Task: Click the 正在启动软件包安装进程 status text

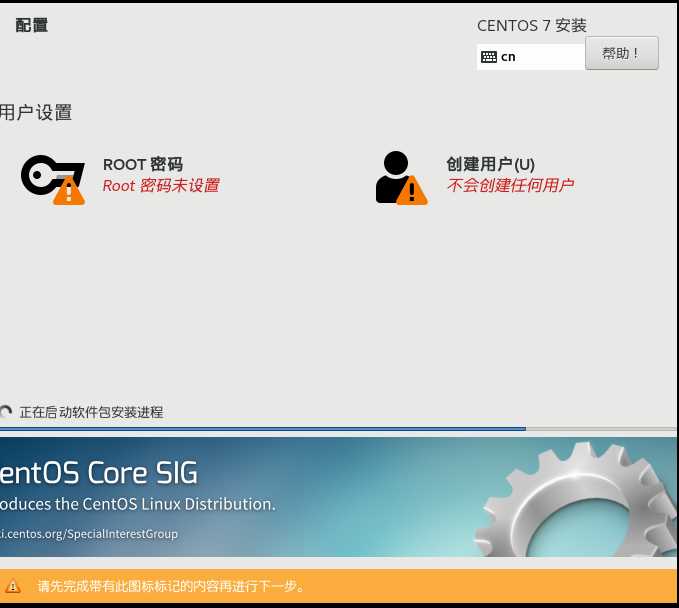Action: 91,412
